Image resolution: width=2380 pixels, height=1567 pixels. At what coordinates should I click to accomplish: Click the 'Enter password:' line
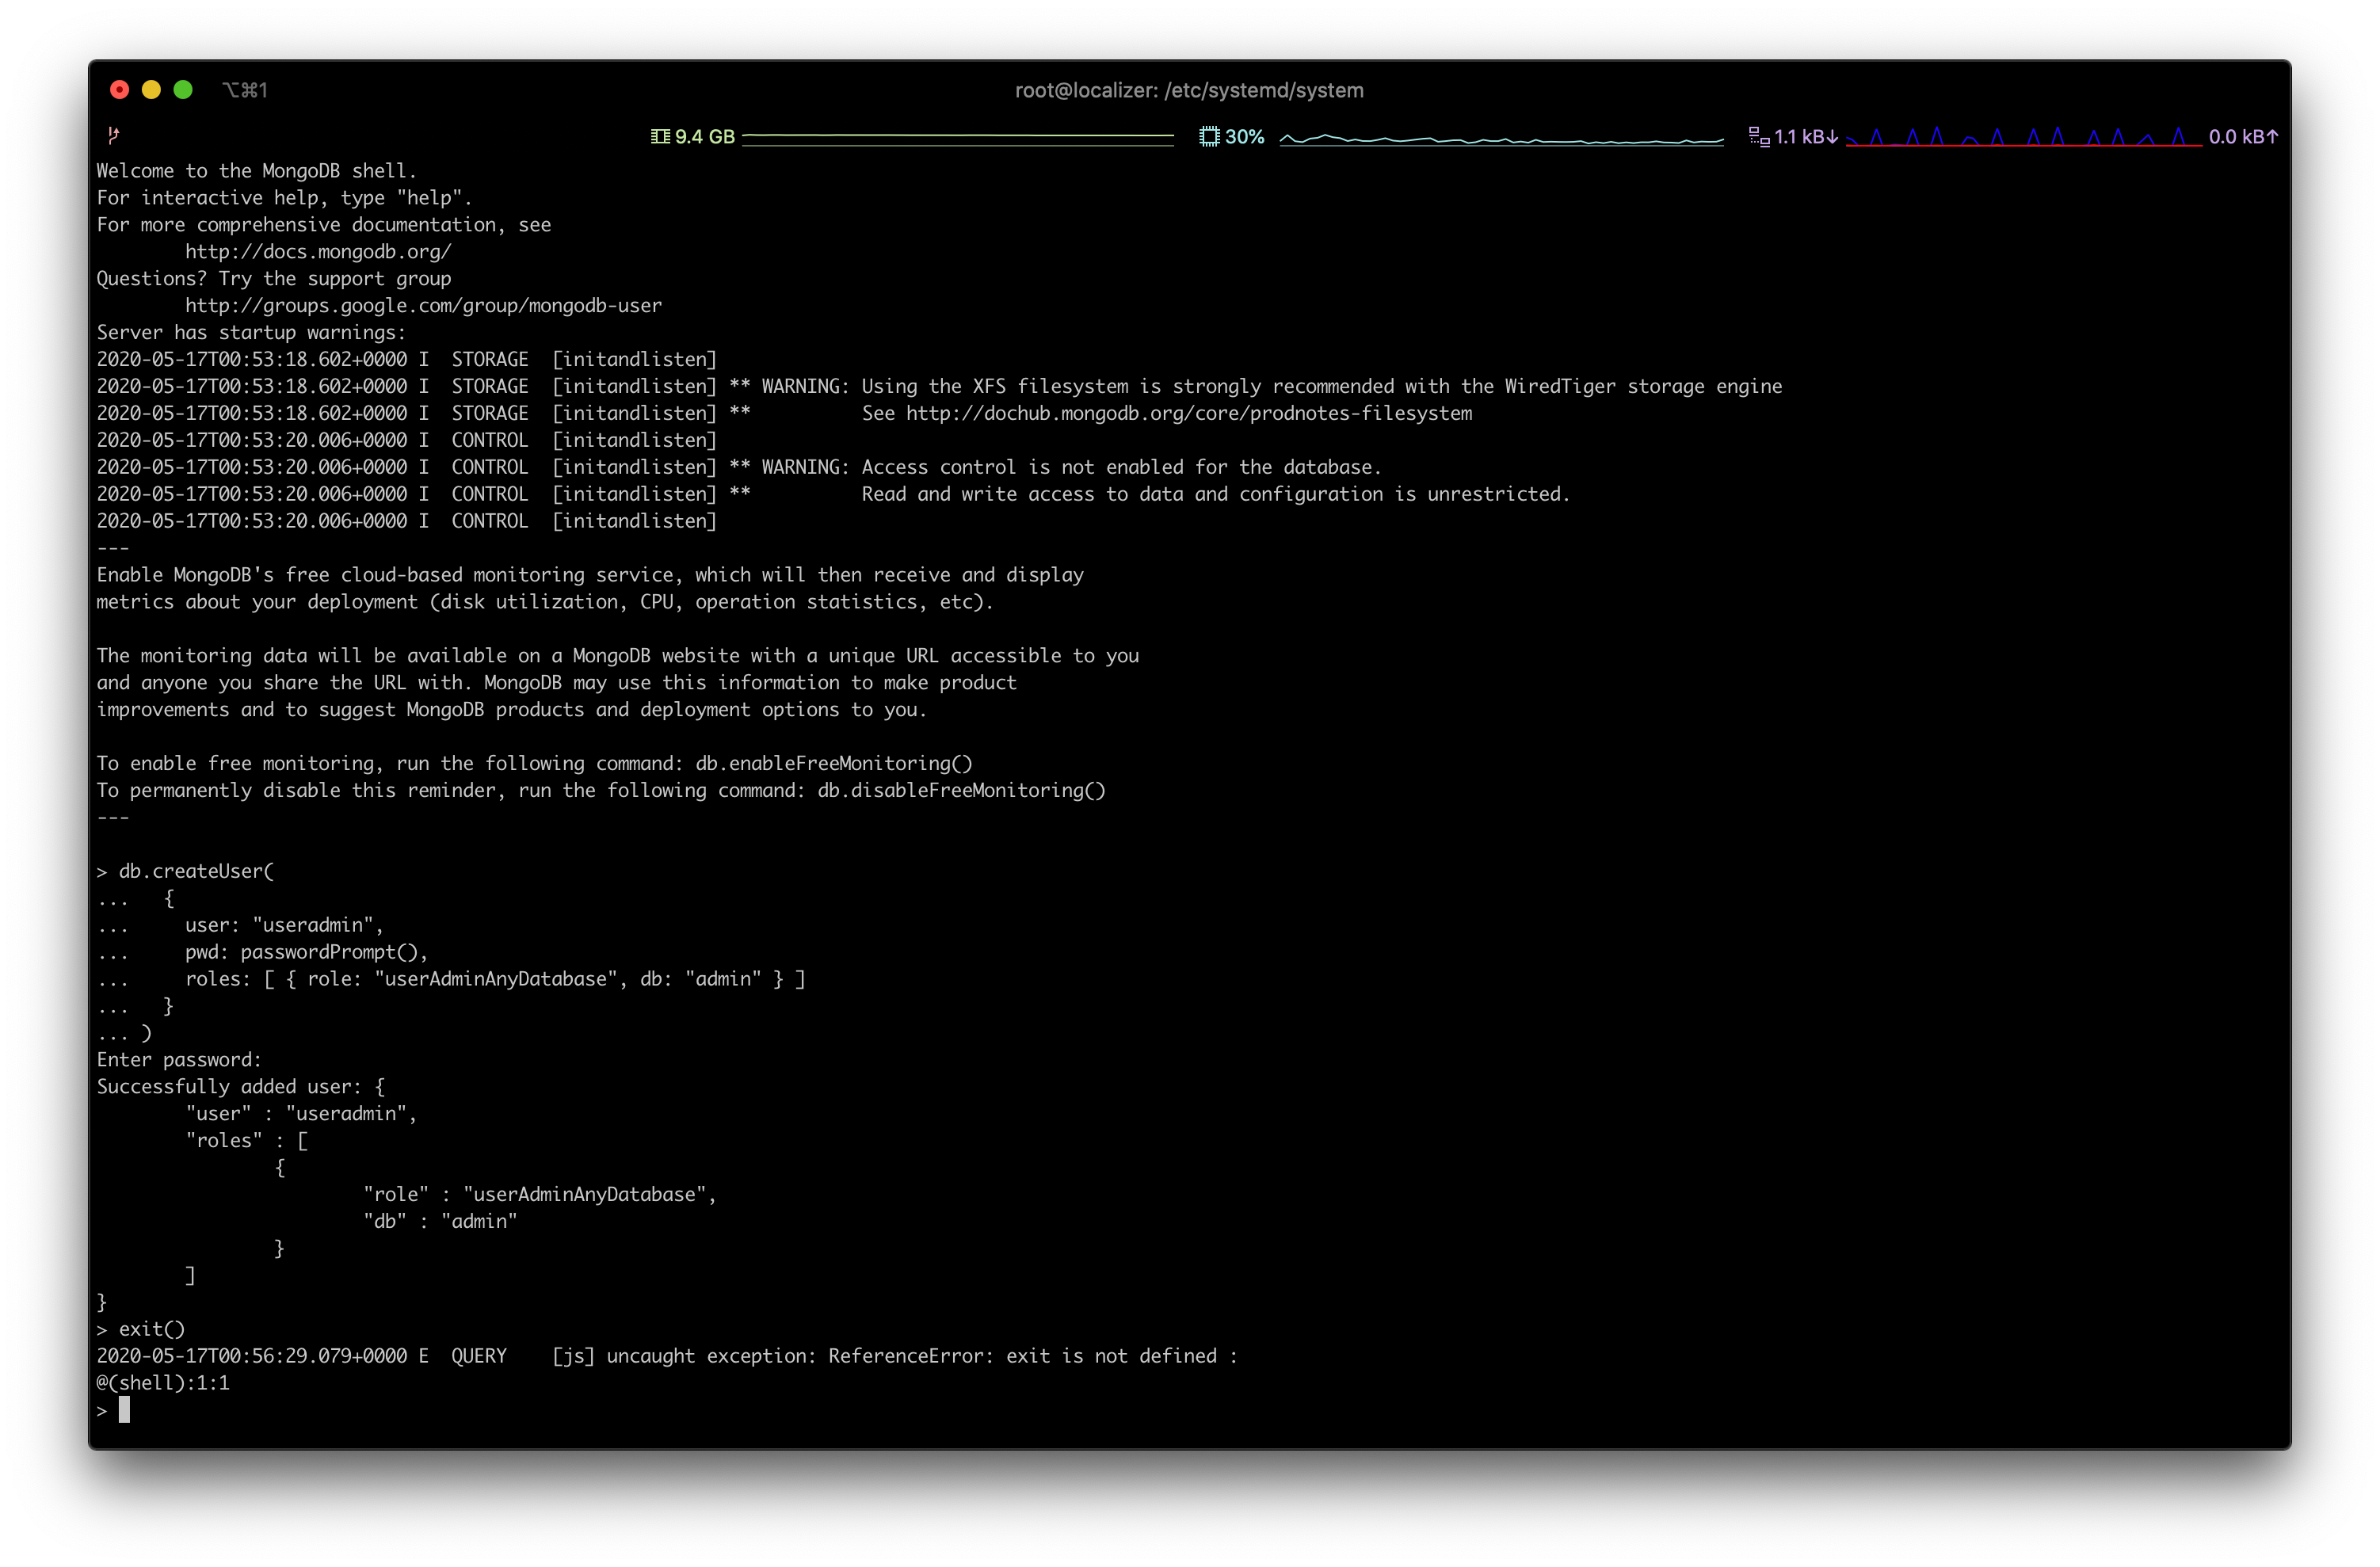click(179, 1059)
